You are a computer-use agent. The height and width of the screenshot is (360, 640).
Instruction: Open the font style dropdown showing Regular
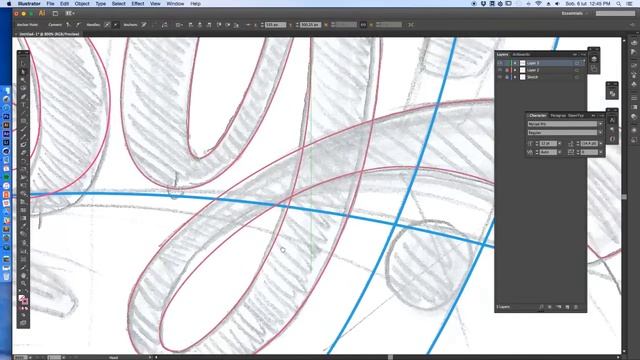[600, 133]
